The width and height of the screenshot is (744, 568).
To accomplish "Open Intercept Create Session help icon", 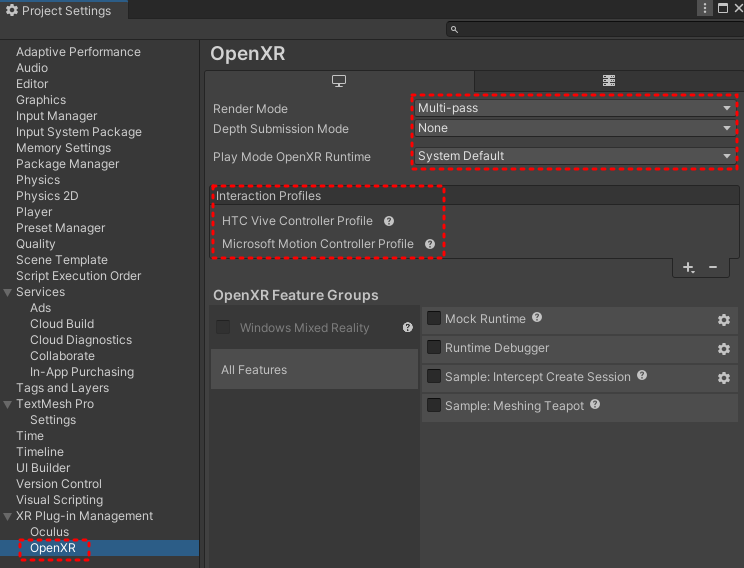I will (642, 375).
